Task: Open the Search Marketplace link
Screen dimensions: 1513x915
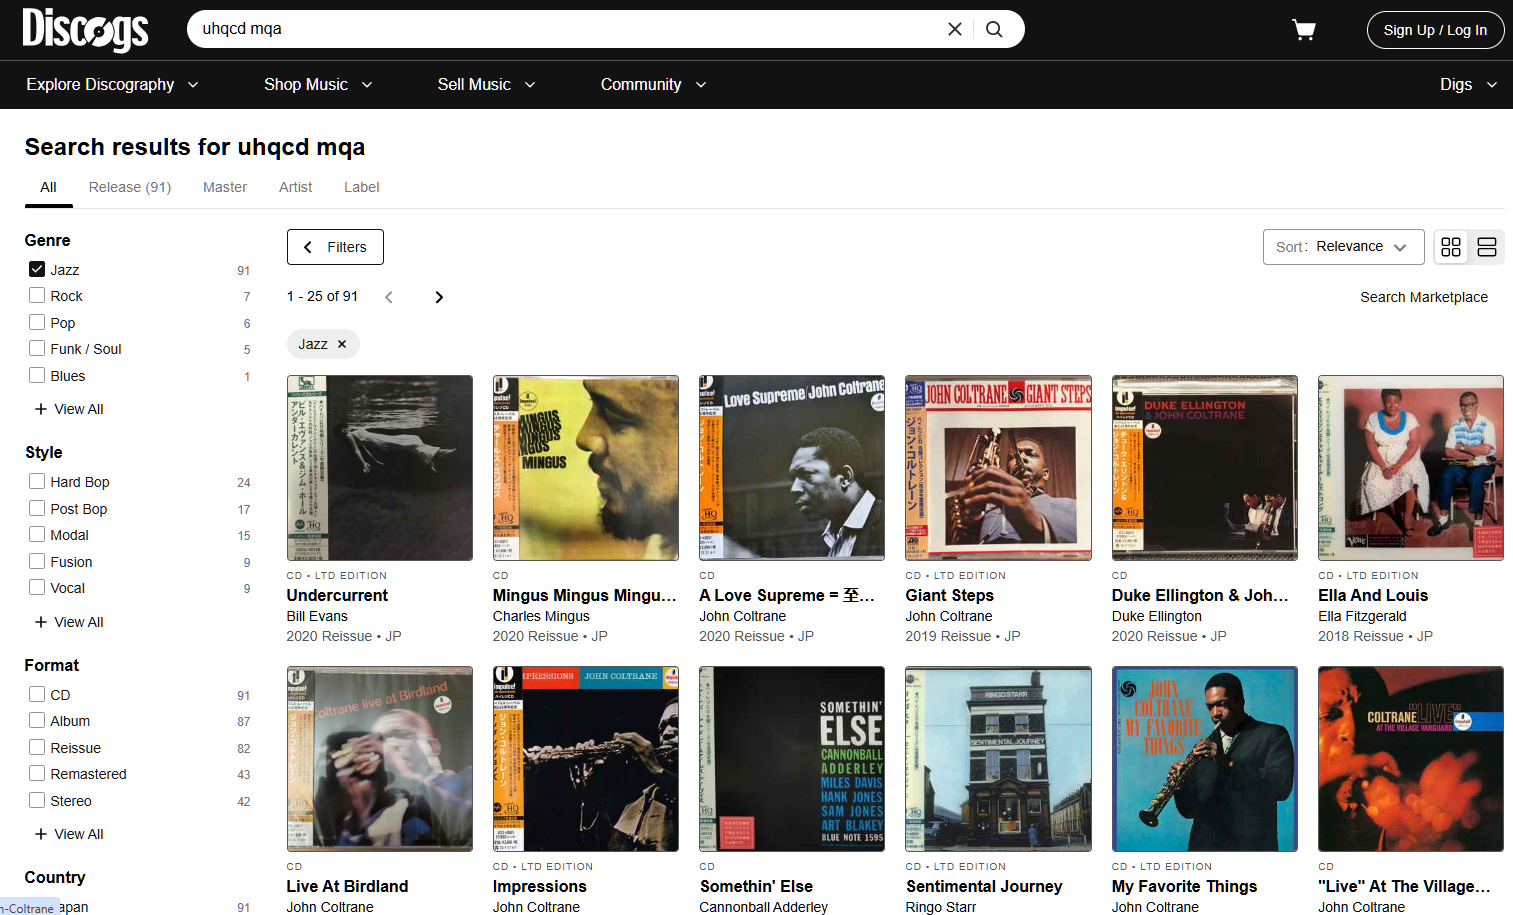Action: (1424, 297)
